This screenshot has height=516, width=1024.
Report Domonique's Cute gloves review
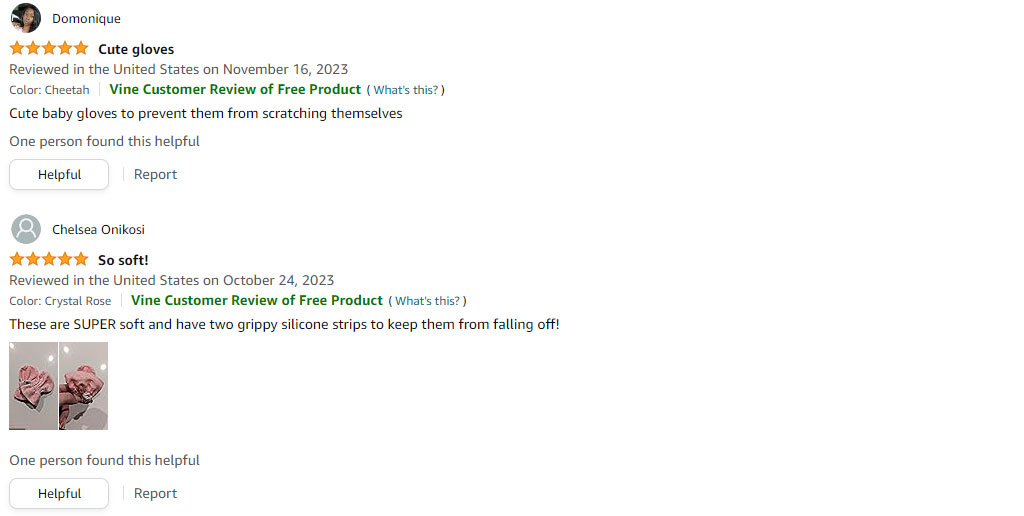tap(155, 174)
